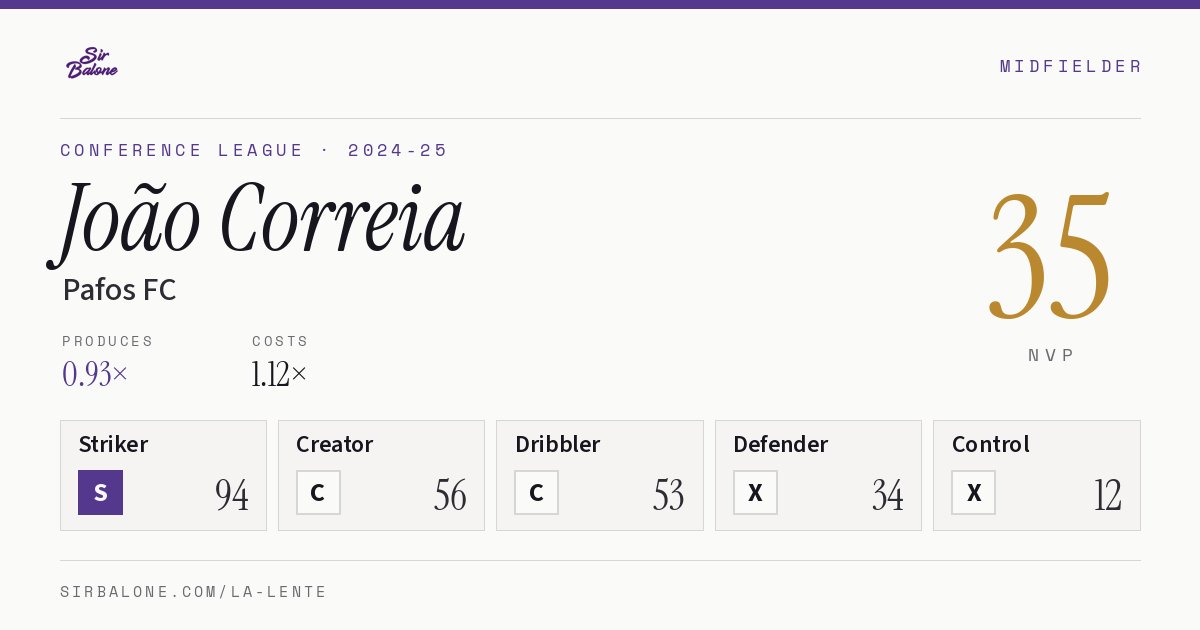Click the large 35 NVP score
Screen dimensions: 1200x630
click(1050, 257)
